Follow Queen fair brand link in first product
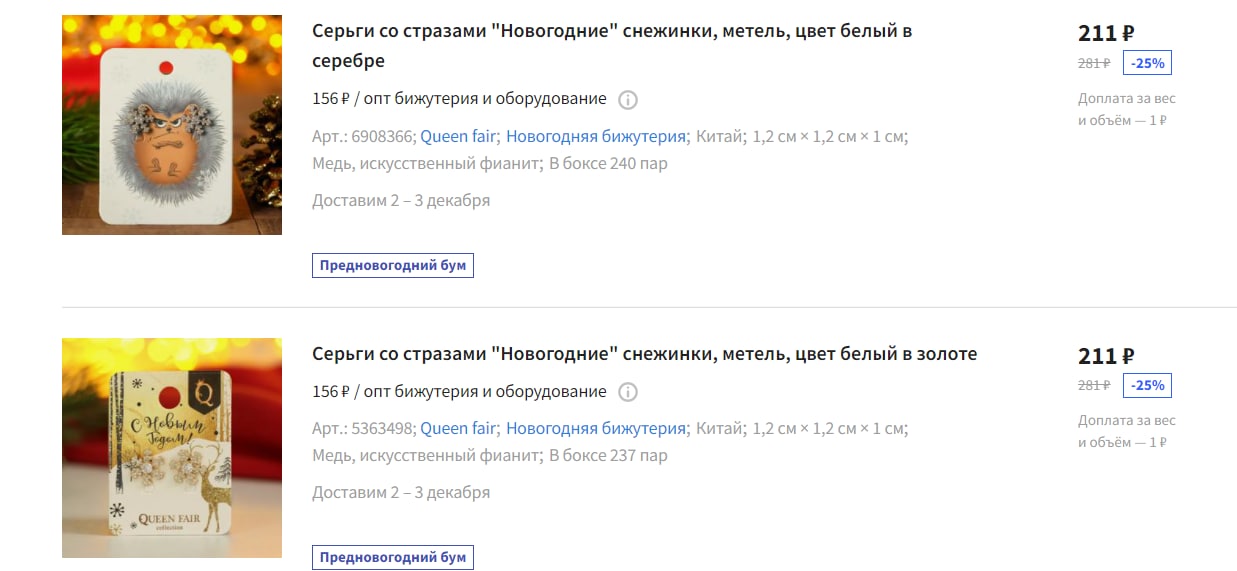Image resolution: width=1237 pixels, height=571 pixels. pos(458,137)
